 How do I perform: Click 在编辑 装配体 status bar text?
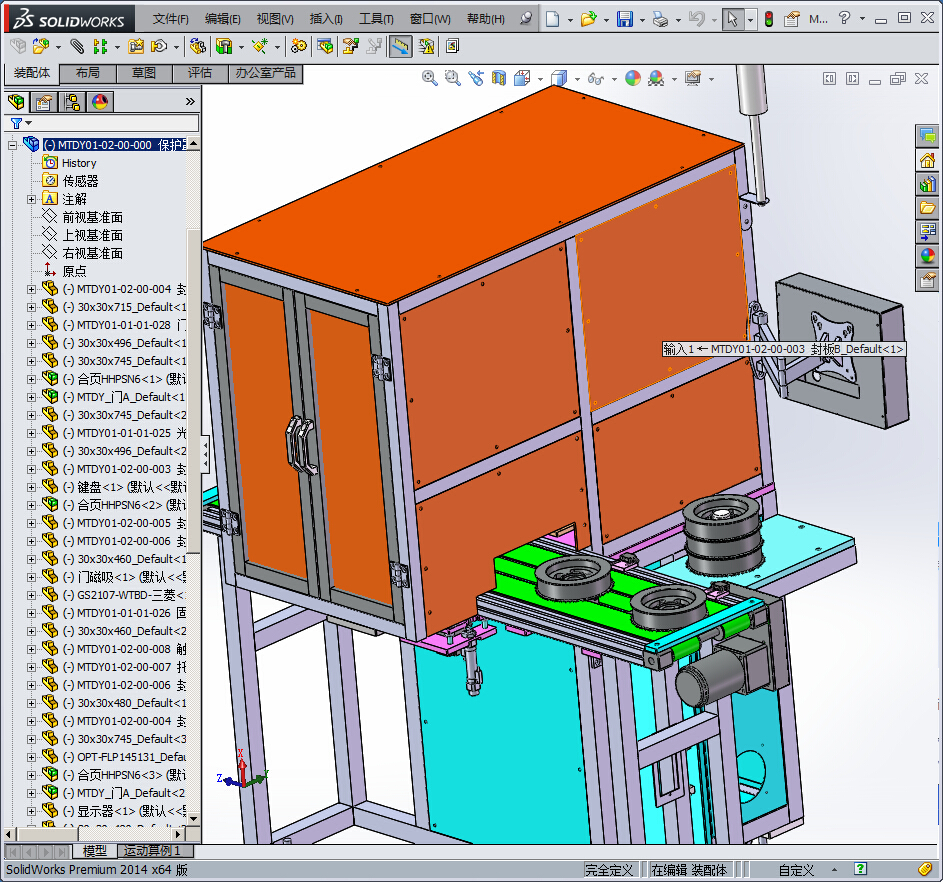[x=689, y=870]
